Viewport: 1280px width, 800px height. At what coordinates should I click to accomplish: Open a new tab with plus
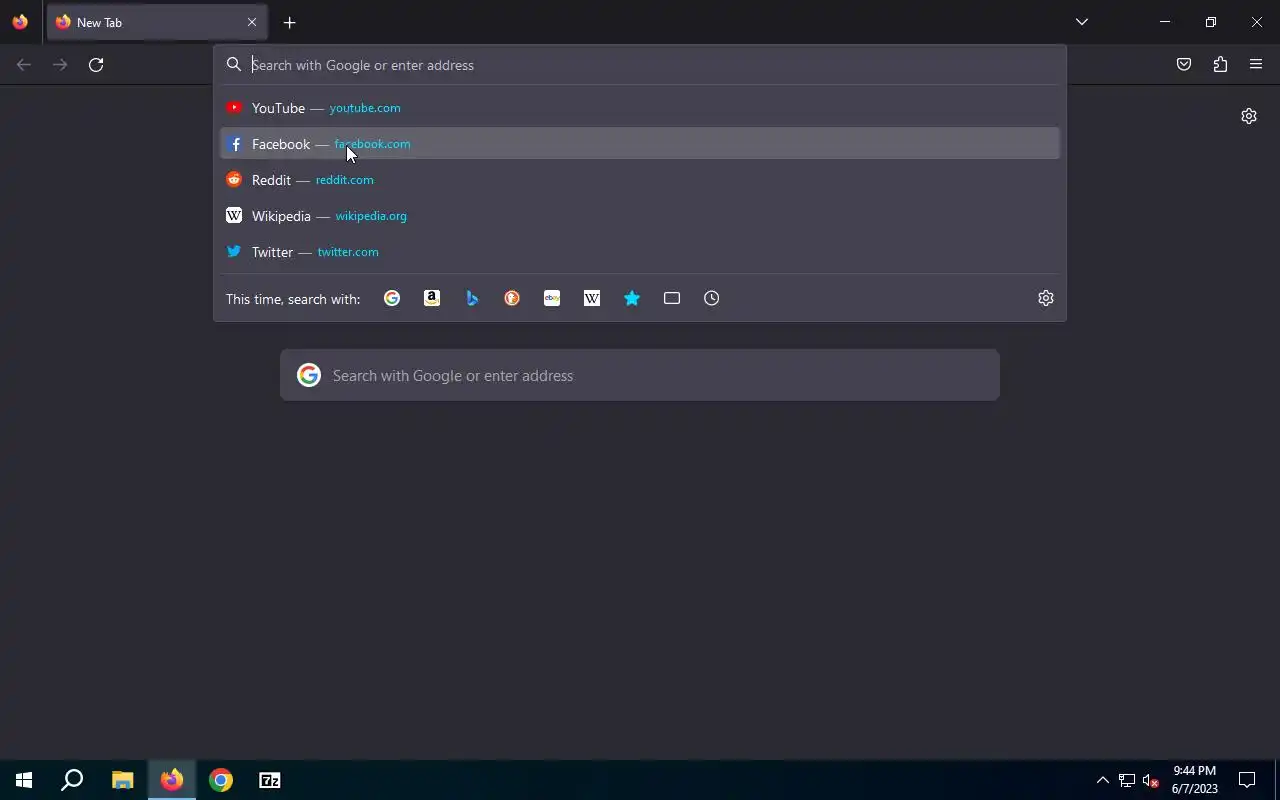290,22
